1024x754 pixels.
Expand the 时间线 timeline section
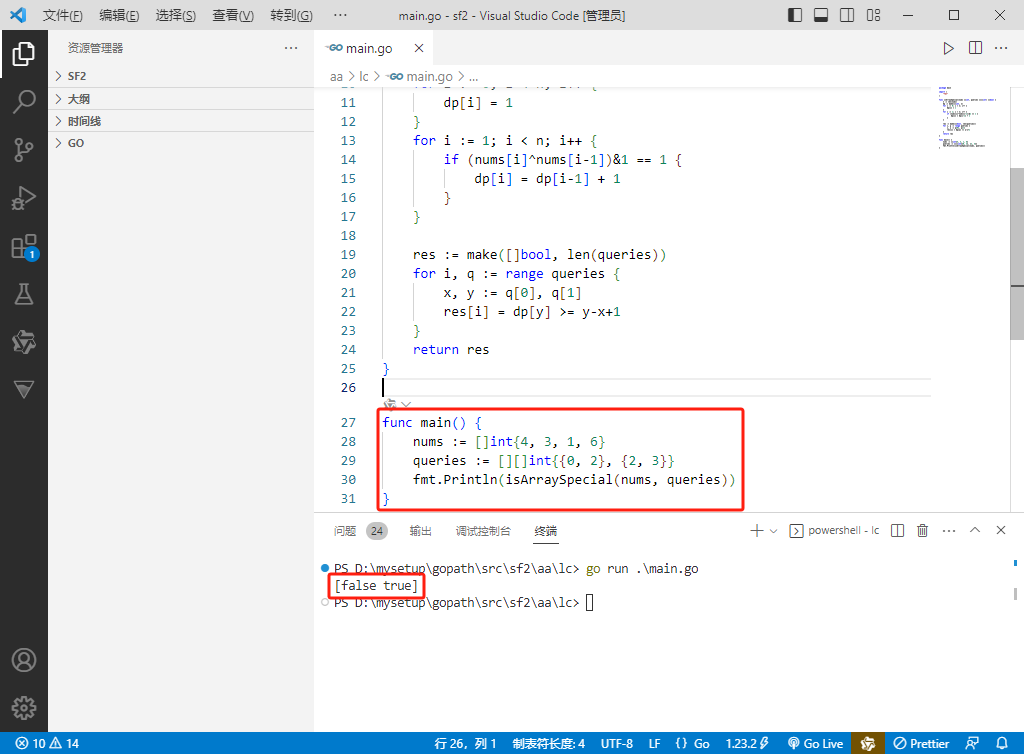pos(181,121)
